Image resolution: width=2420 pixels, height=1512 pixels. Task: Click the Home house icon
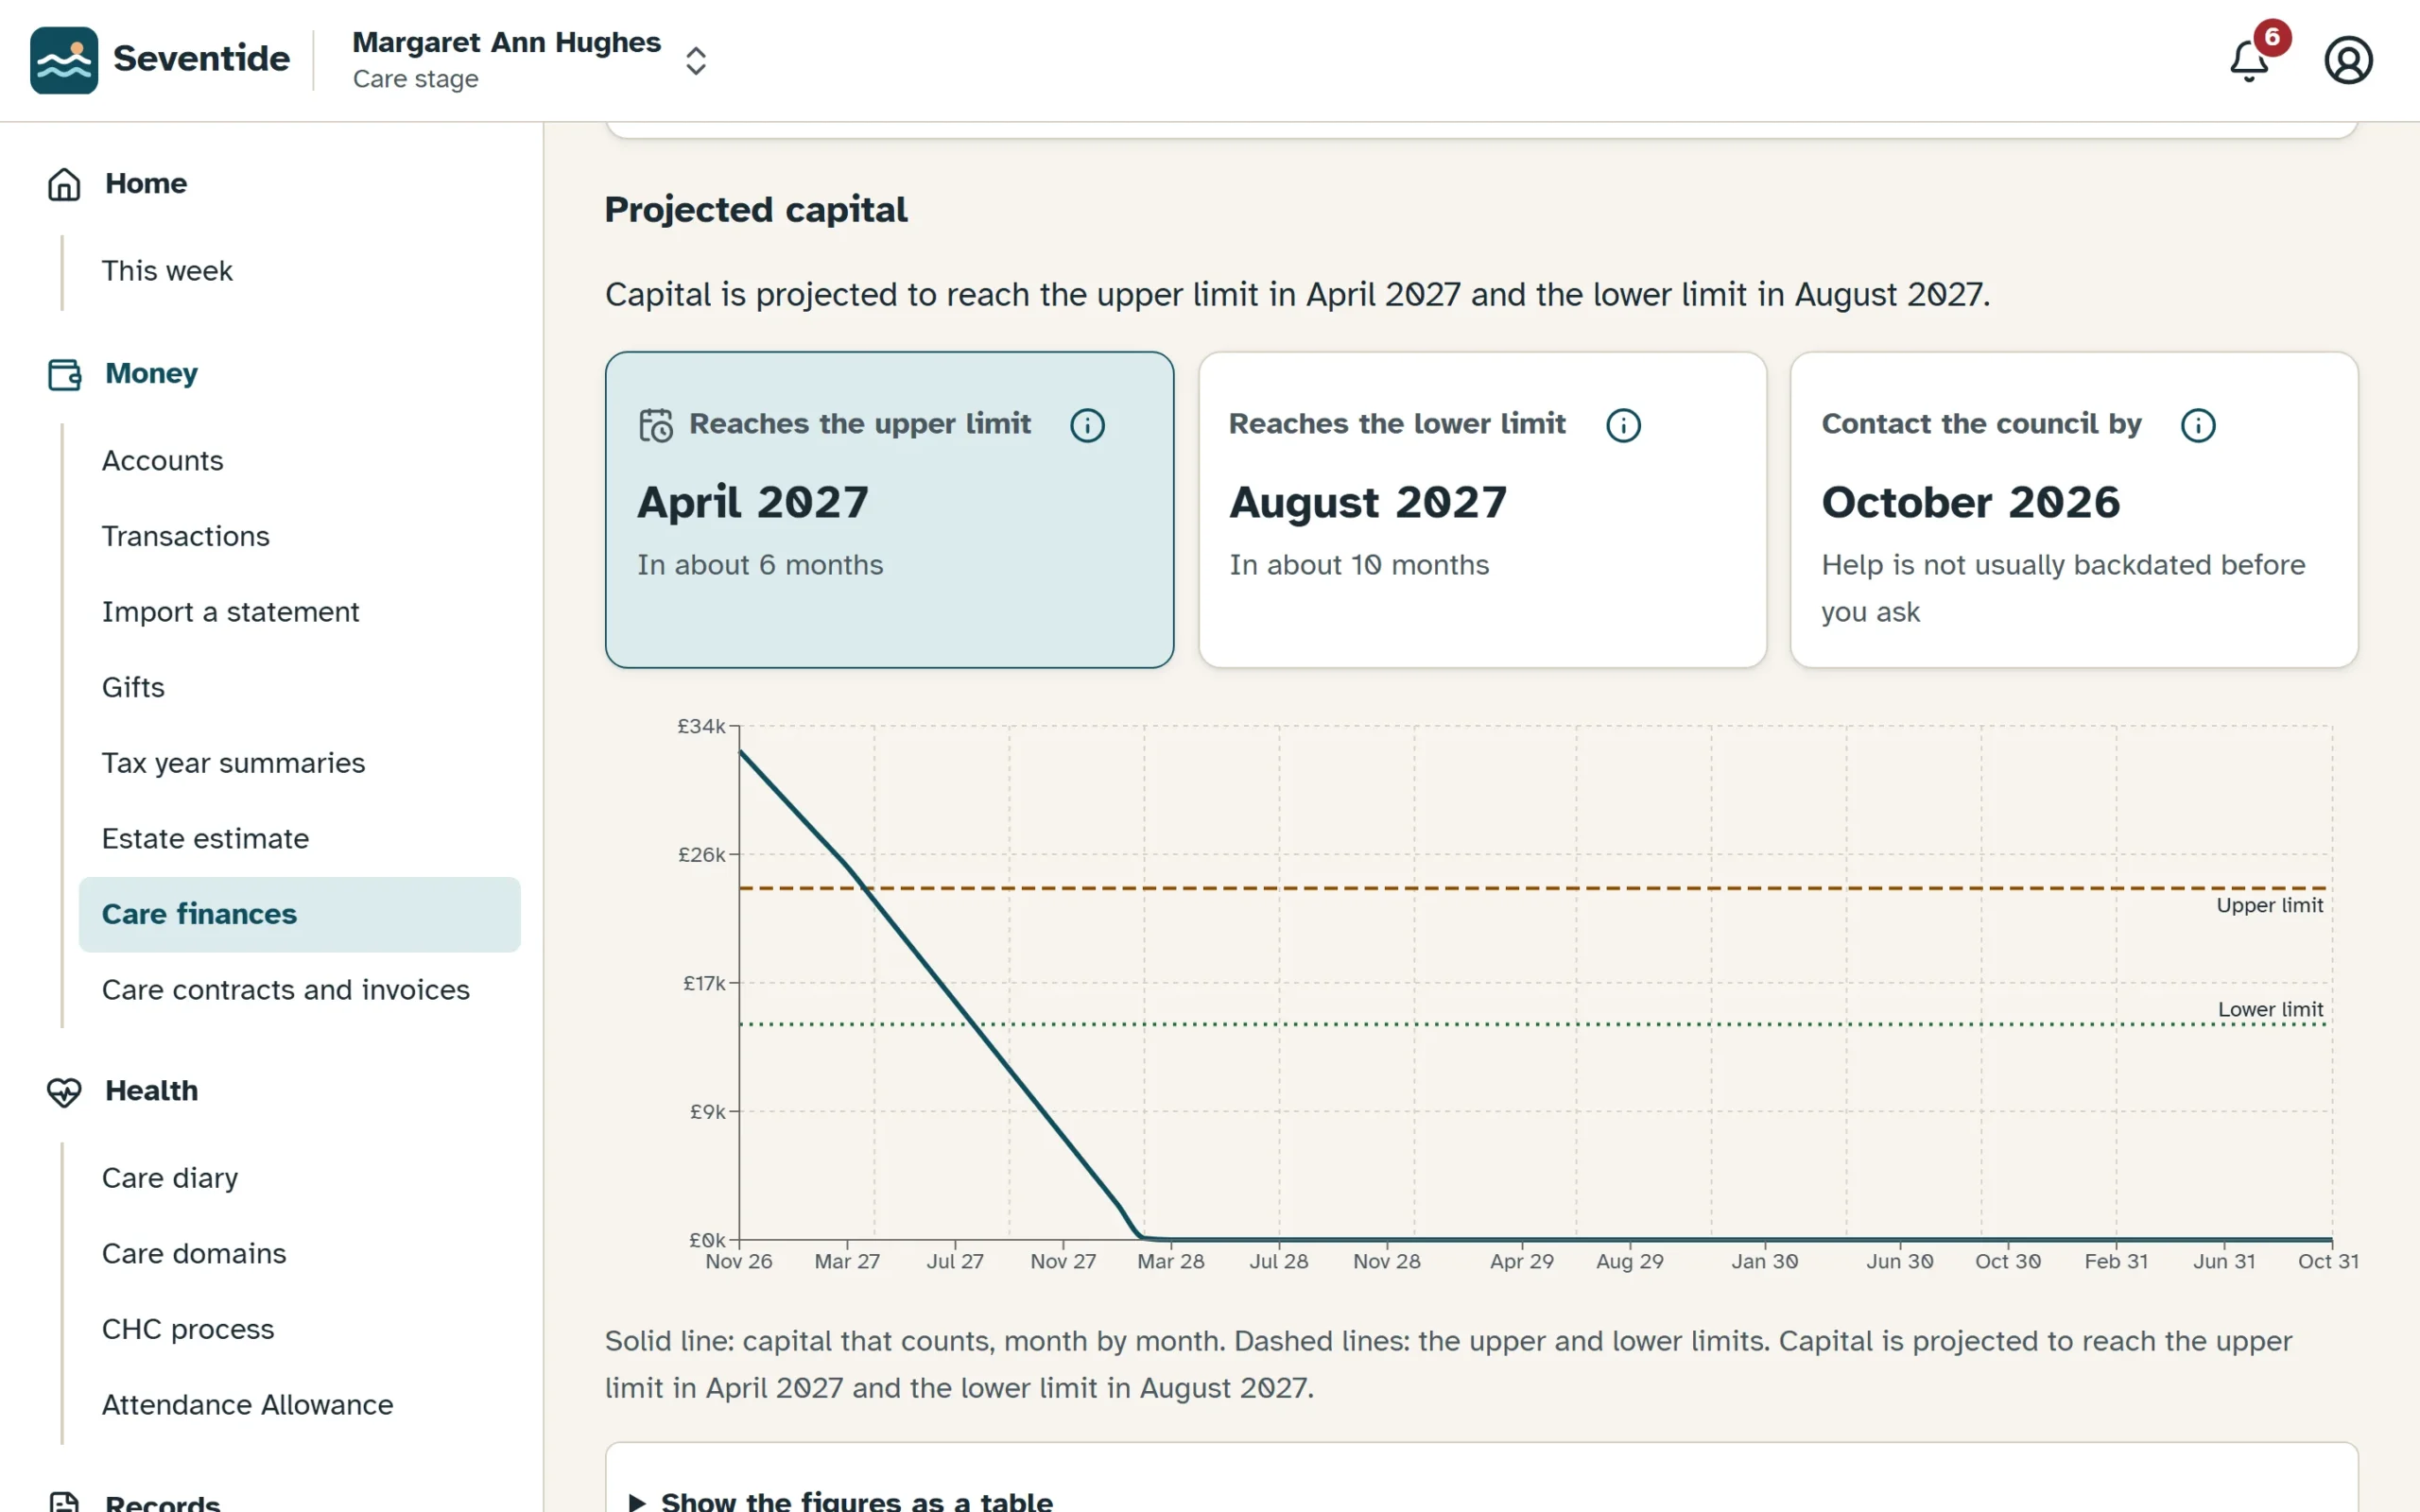click(x=64, y=184)
